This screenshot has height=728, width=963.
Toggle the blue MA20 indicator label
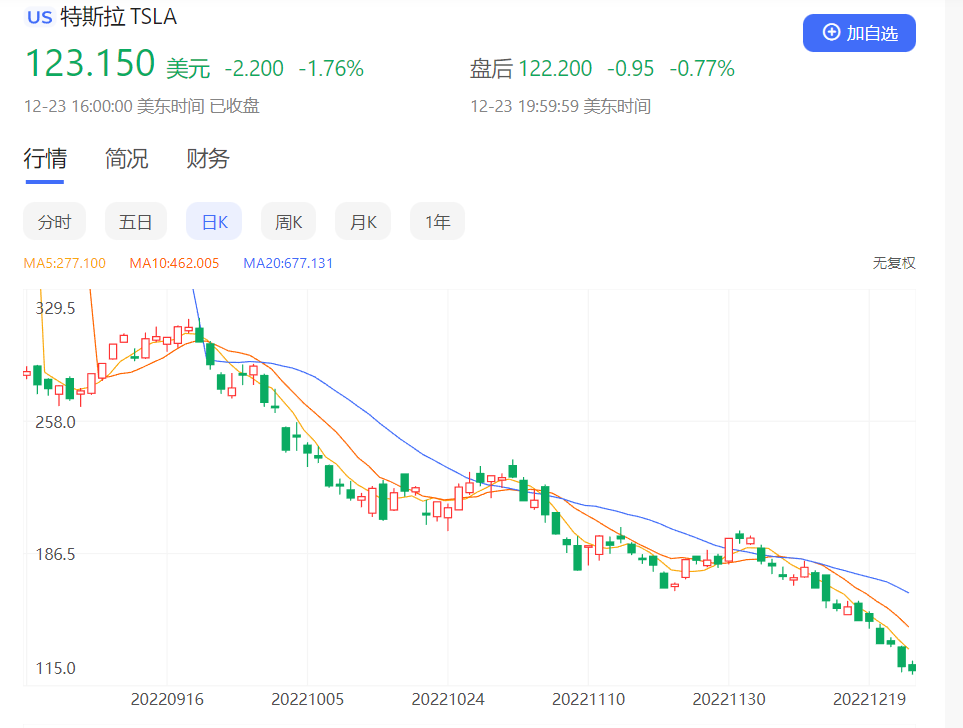pos(288,263)
